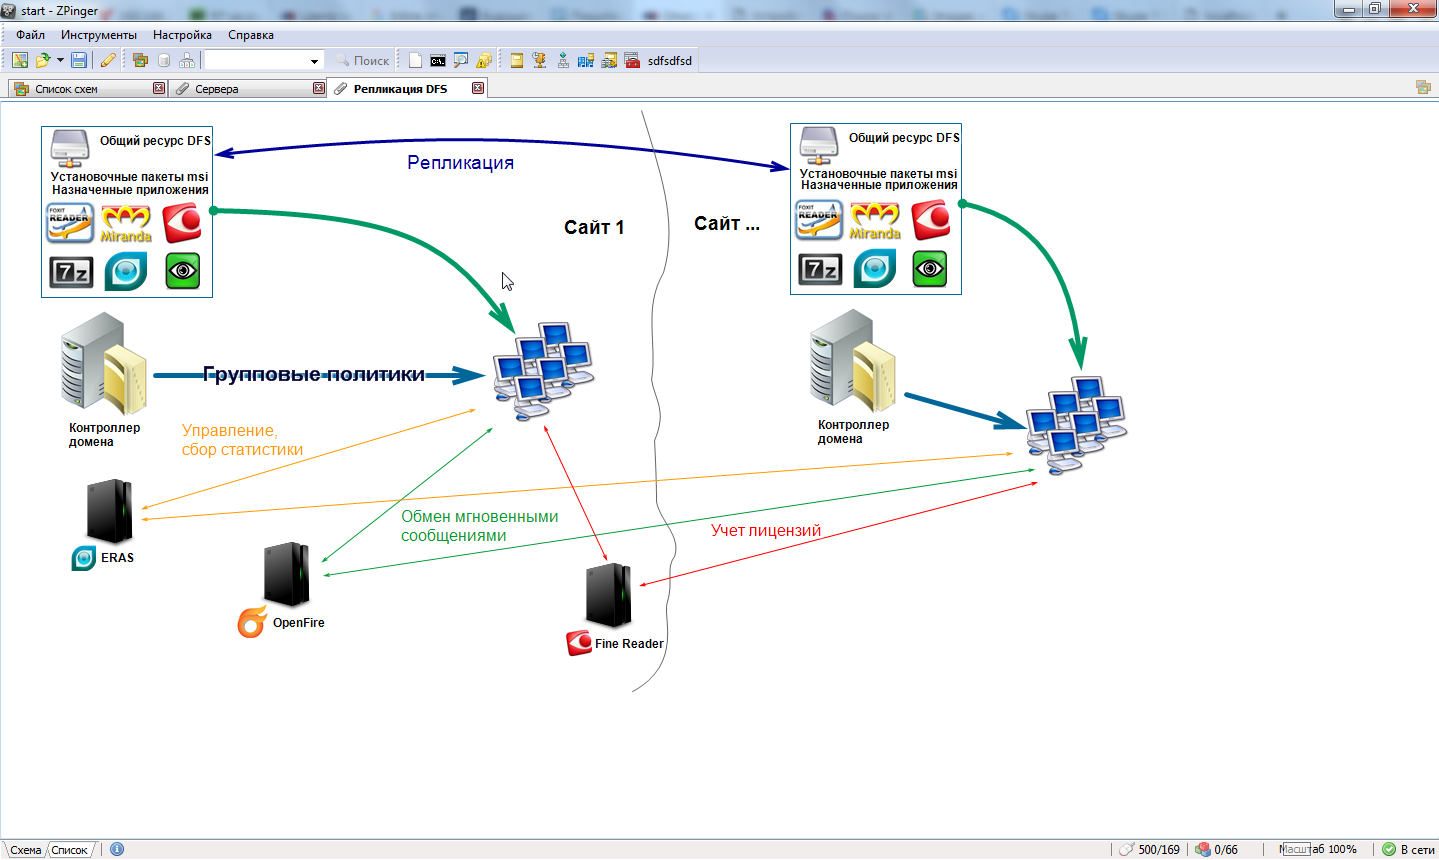Viewport: 1439px width, 860px height.
Task: Close the Репликация DFS tab
Action: (478, 88)
